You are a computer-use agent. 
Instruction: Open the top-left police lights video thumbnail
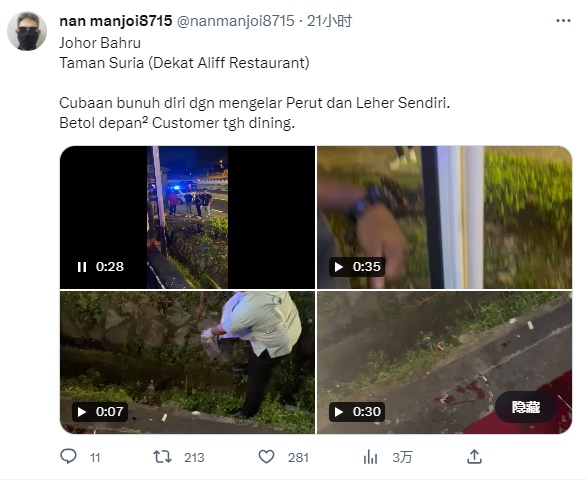point(187,217)
